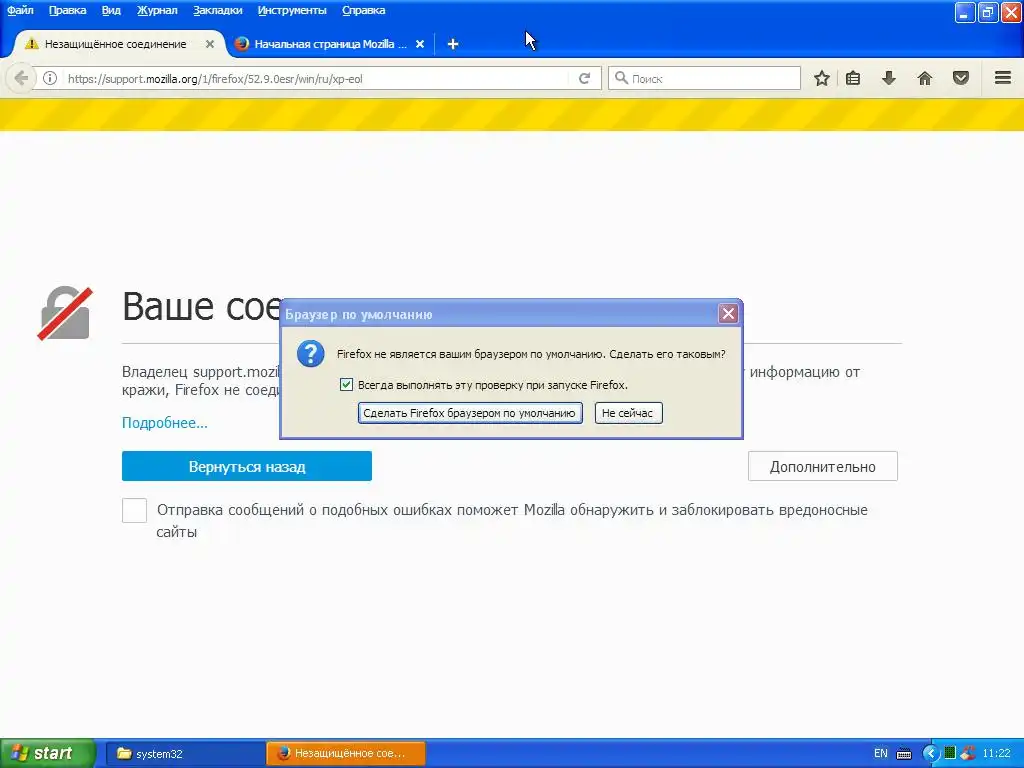Screen dimensions: 1024x768
Task: Open the Справка menu
Action: point(363,10)
